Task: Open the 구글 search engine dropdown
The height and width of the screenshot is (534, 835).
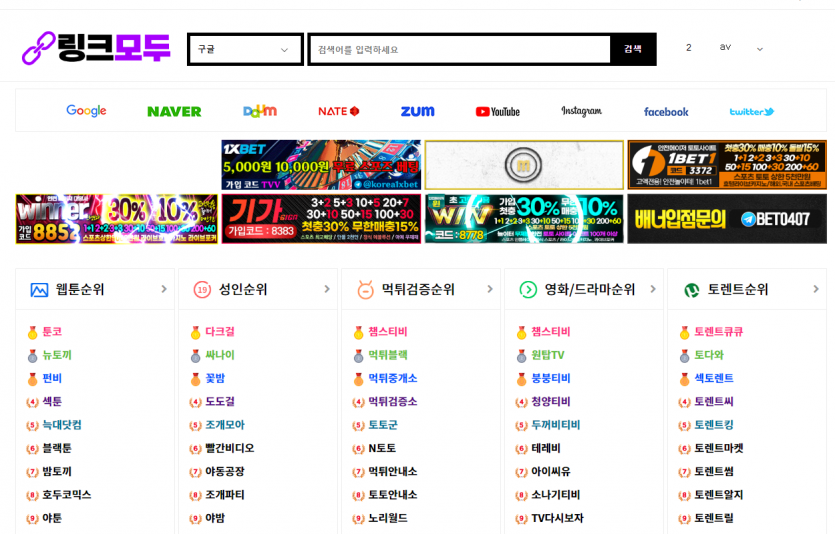Action: click(245, 49)
